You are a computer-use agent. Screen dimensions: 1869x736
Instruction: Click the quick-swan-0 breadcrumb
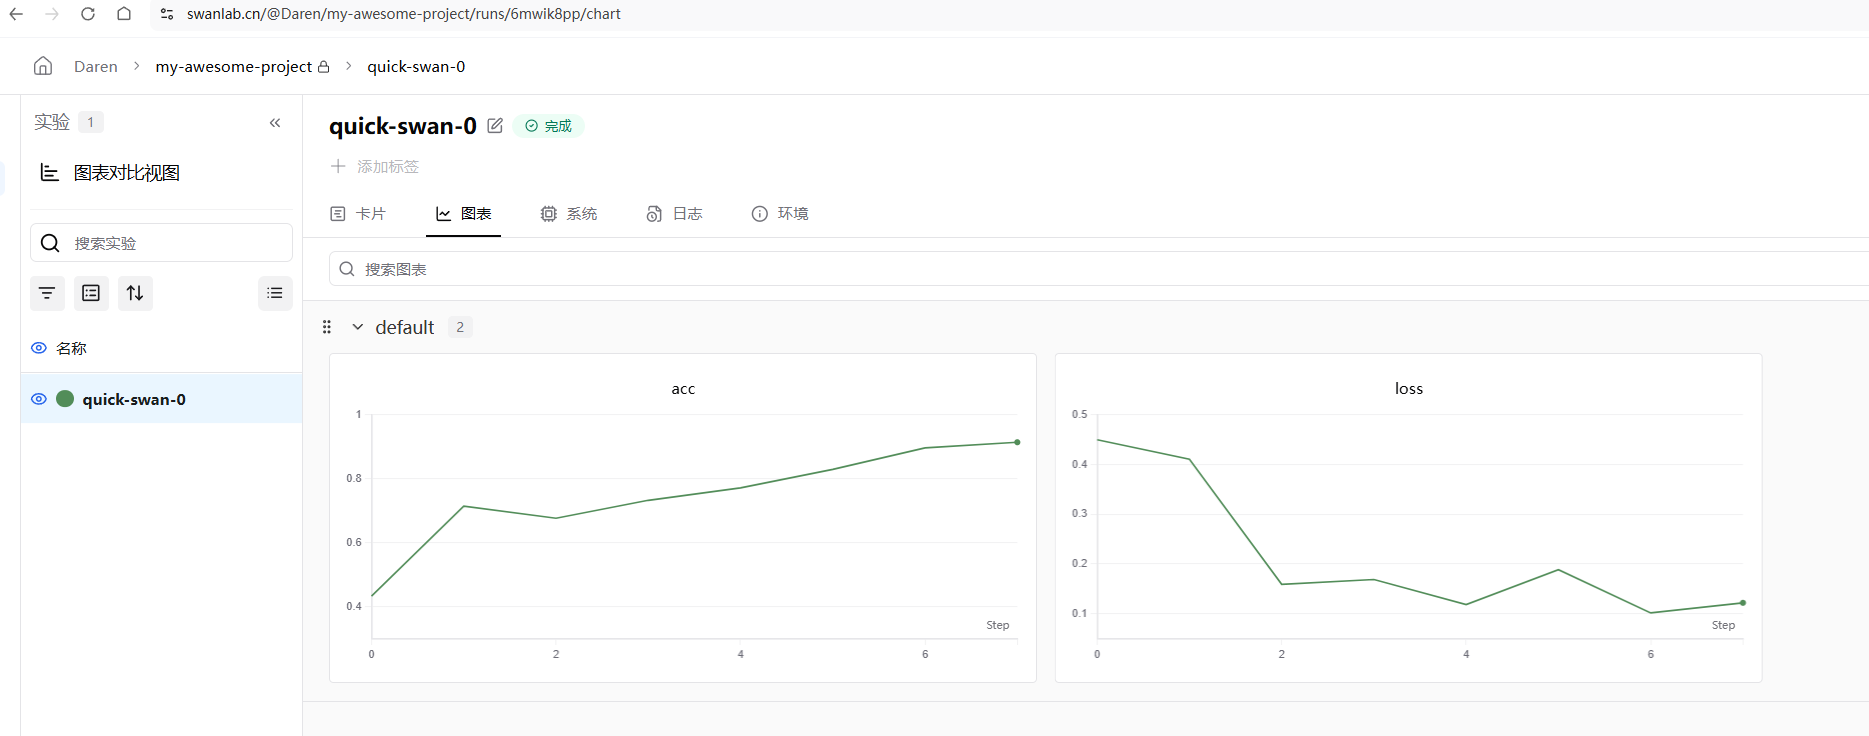tap(416, 66)
